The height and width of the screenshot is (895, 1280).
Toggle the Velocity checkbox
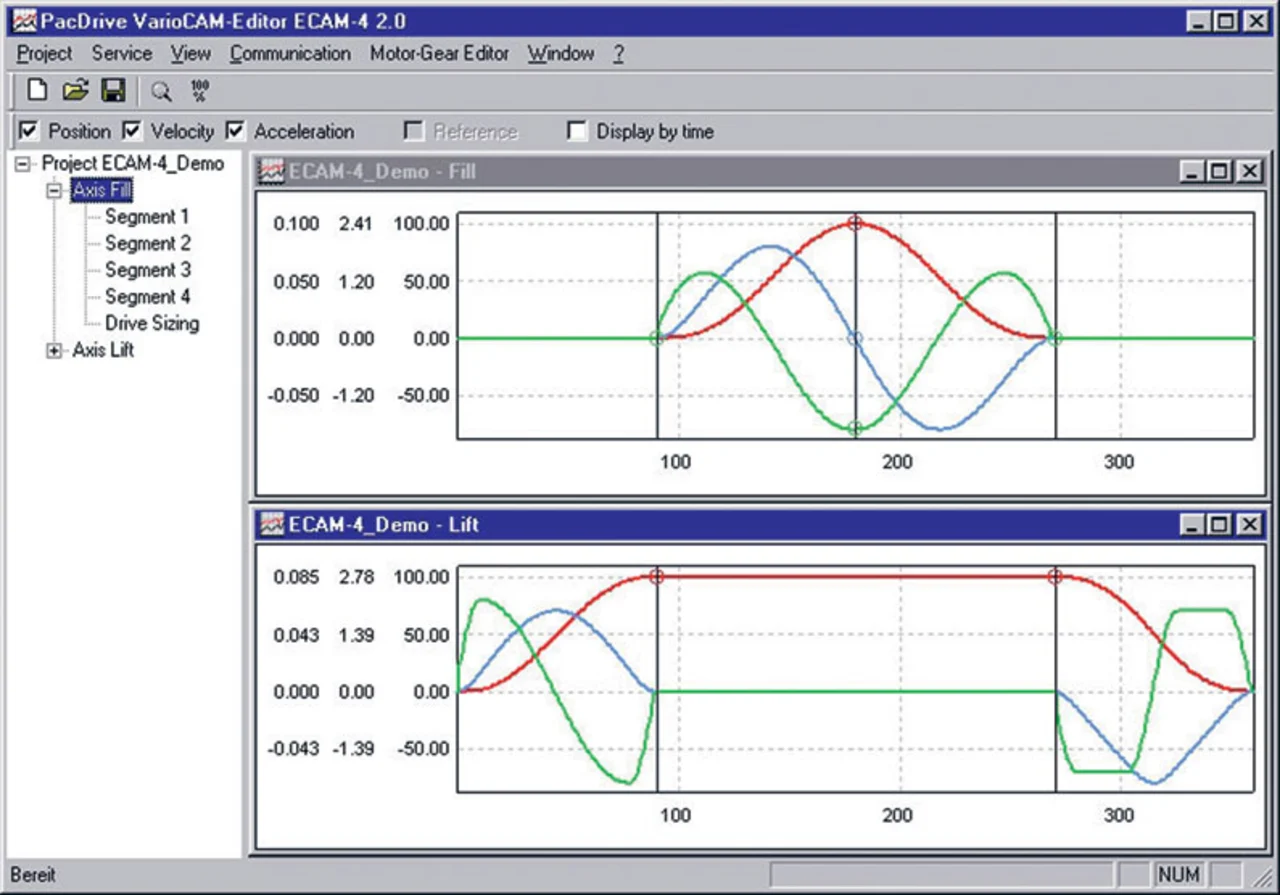tap(131, 131)
